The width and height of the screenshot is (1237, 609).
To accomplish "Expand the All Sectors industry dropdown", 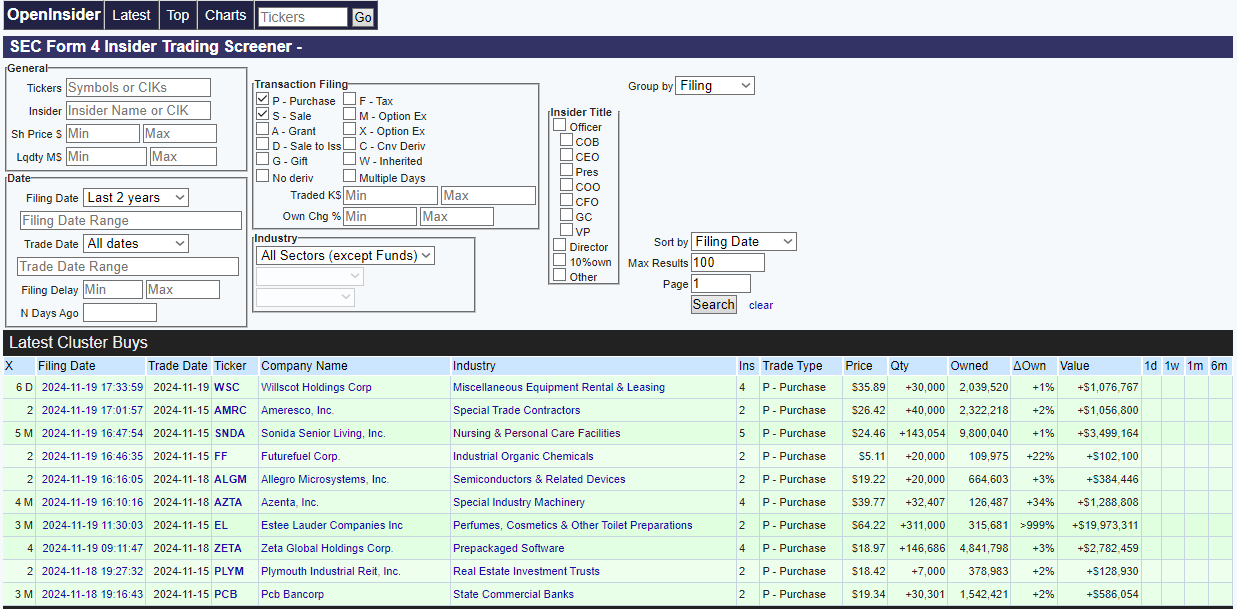I will (345, 255).
